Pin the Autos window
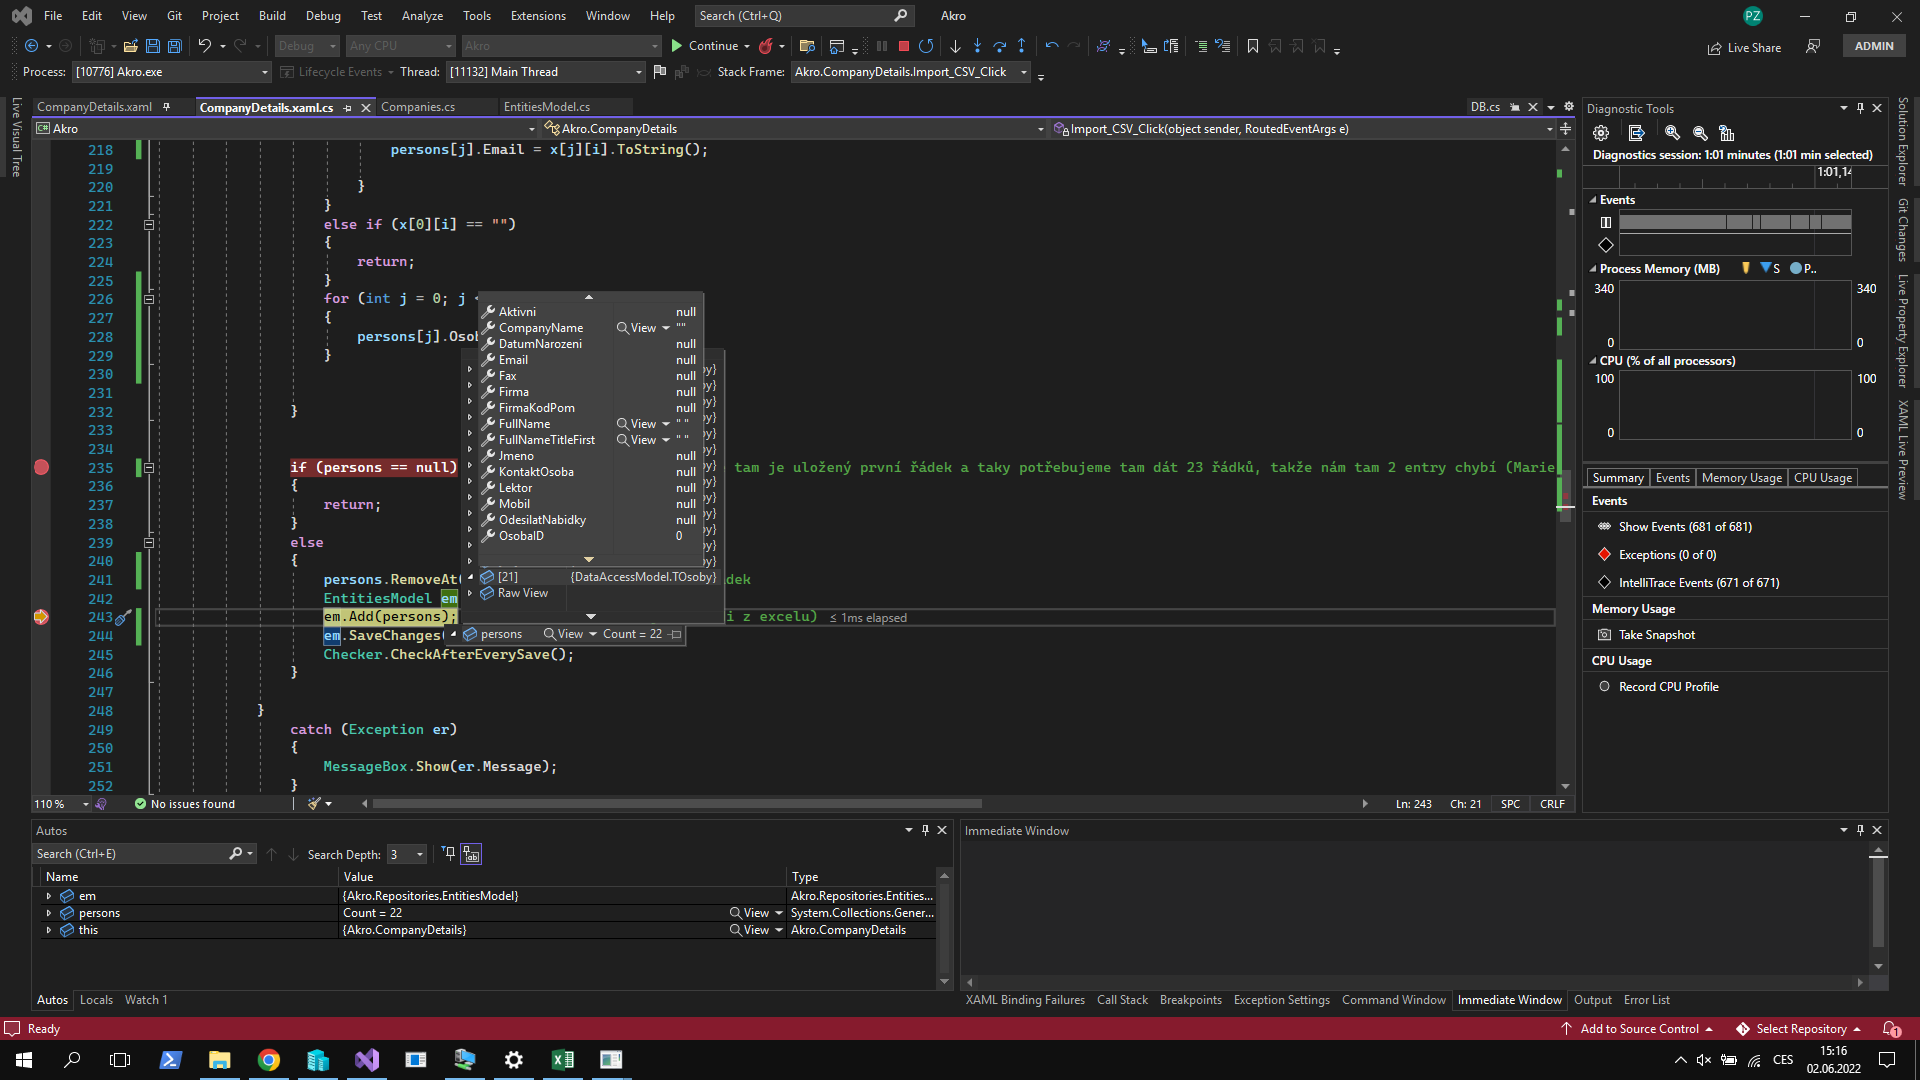The height and width of the screenshot is (1080, 1920). coord(925,830)
